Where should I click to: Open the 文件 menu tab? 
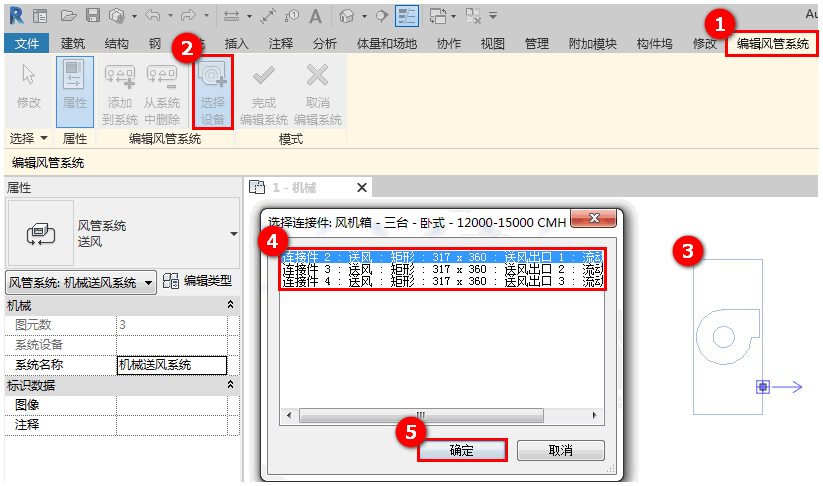point(26,44)
